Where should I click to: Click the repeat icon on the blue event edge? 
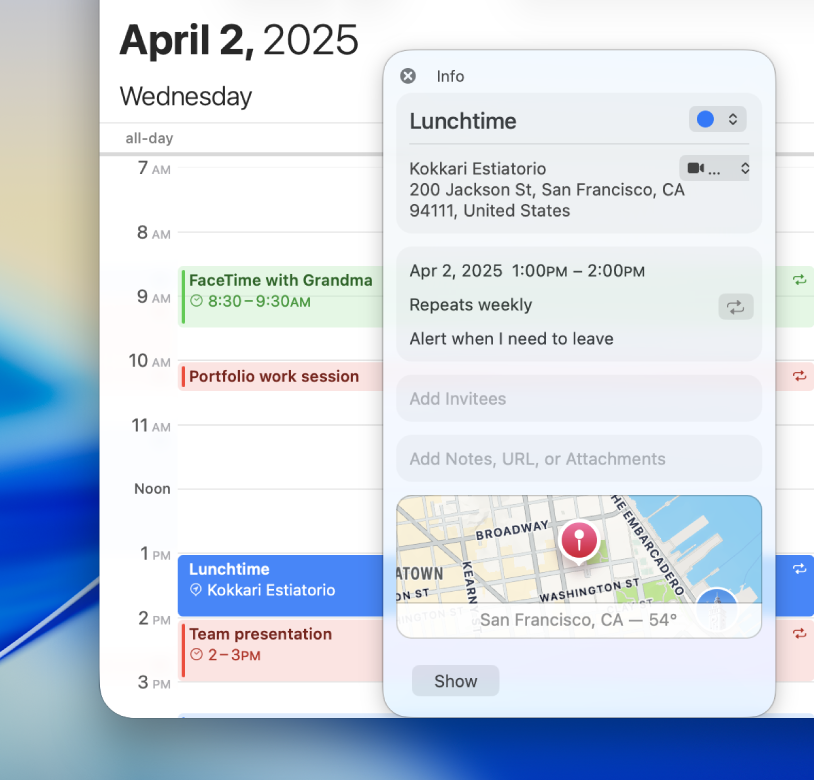798,567
